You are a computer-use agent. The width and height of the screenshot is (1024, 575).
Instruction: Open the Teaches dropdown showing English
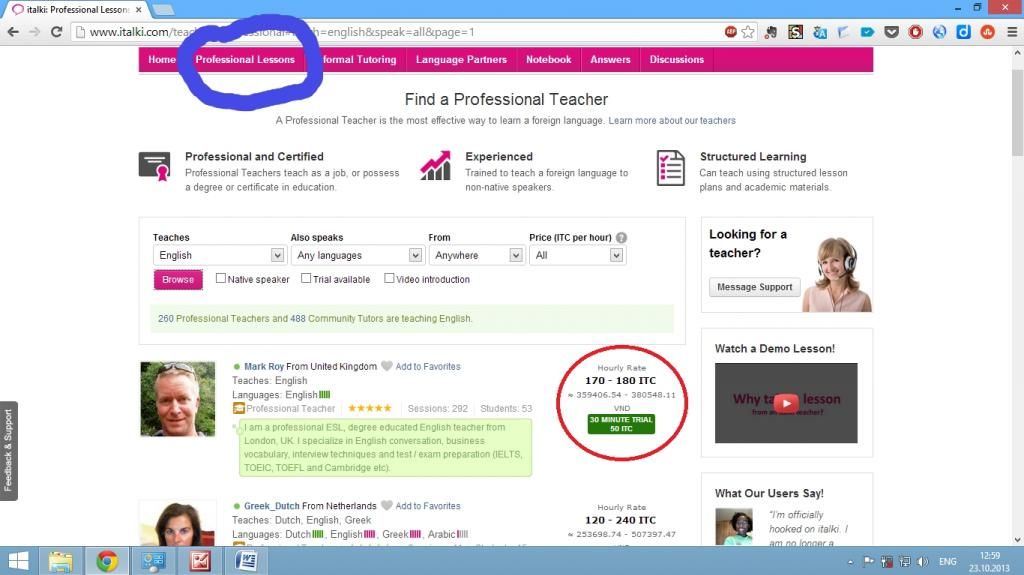pos(219,255)
